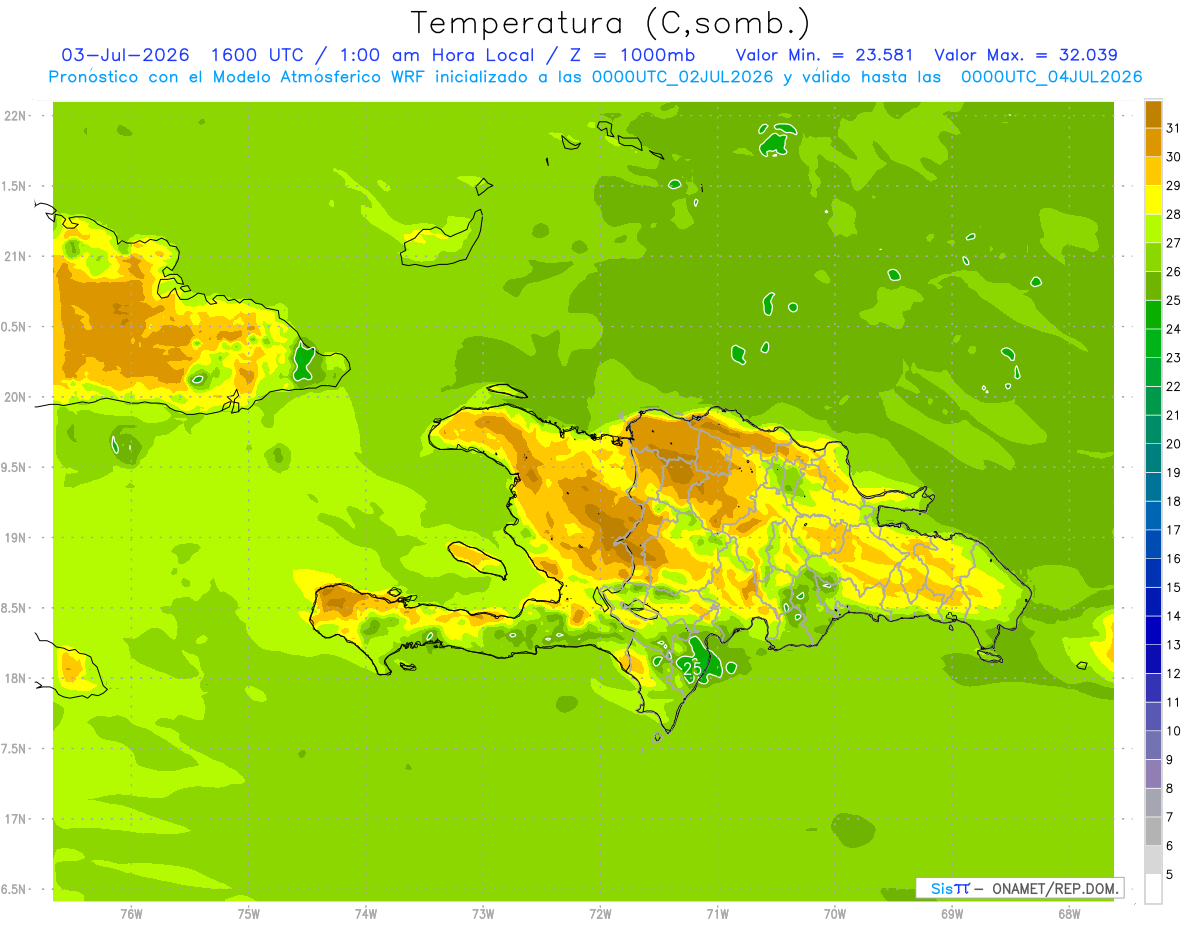Pick the legend swatch between 10 and 11
The height and width of the screenshot is (927, 1200).
tap(1153, 716)
